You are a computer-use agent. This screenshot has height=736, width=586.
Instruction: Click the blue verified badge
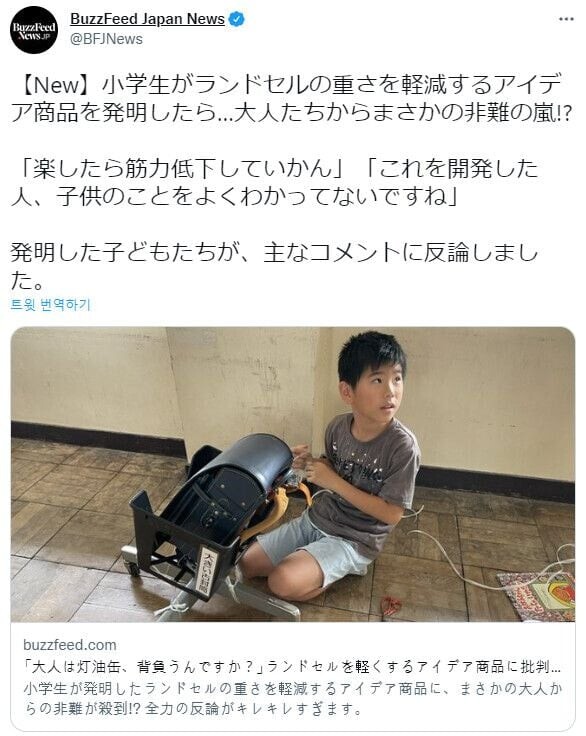(237, 19)
